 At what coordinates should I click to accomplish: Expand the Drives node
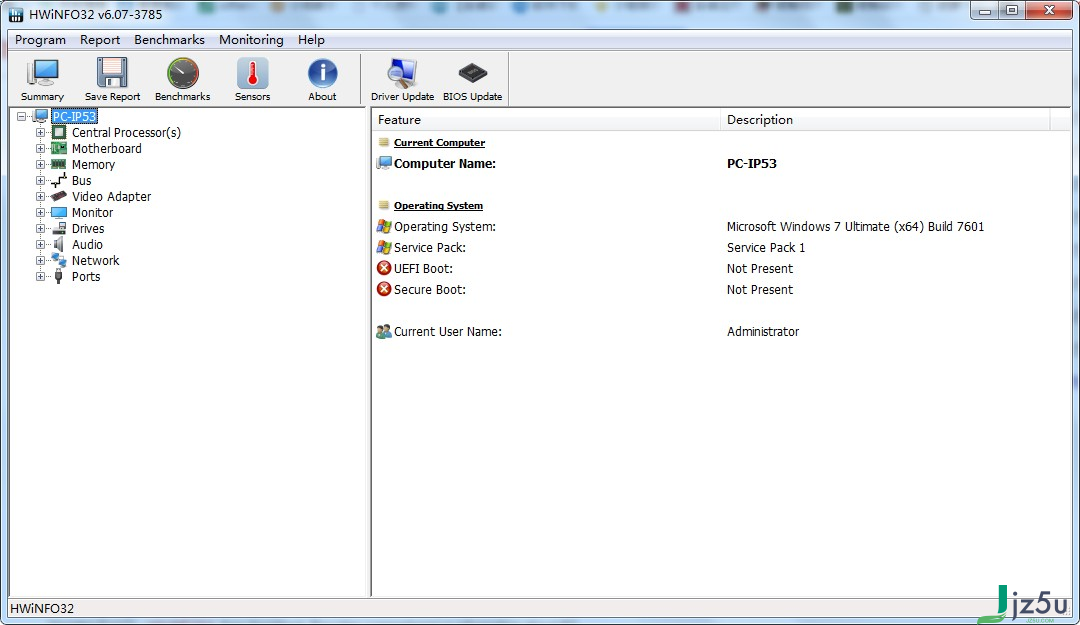(40, 228)
